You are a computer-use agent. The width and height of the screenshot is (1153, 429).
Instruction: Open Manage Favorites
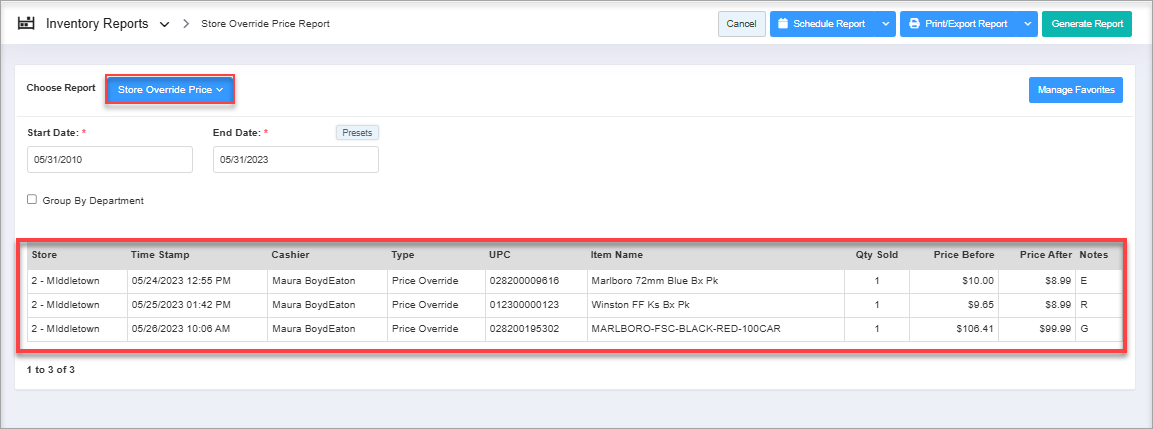pos(1076,90)
